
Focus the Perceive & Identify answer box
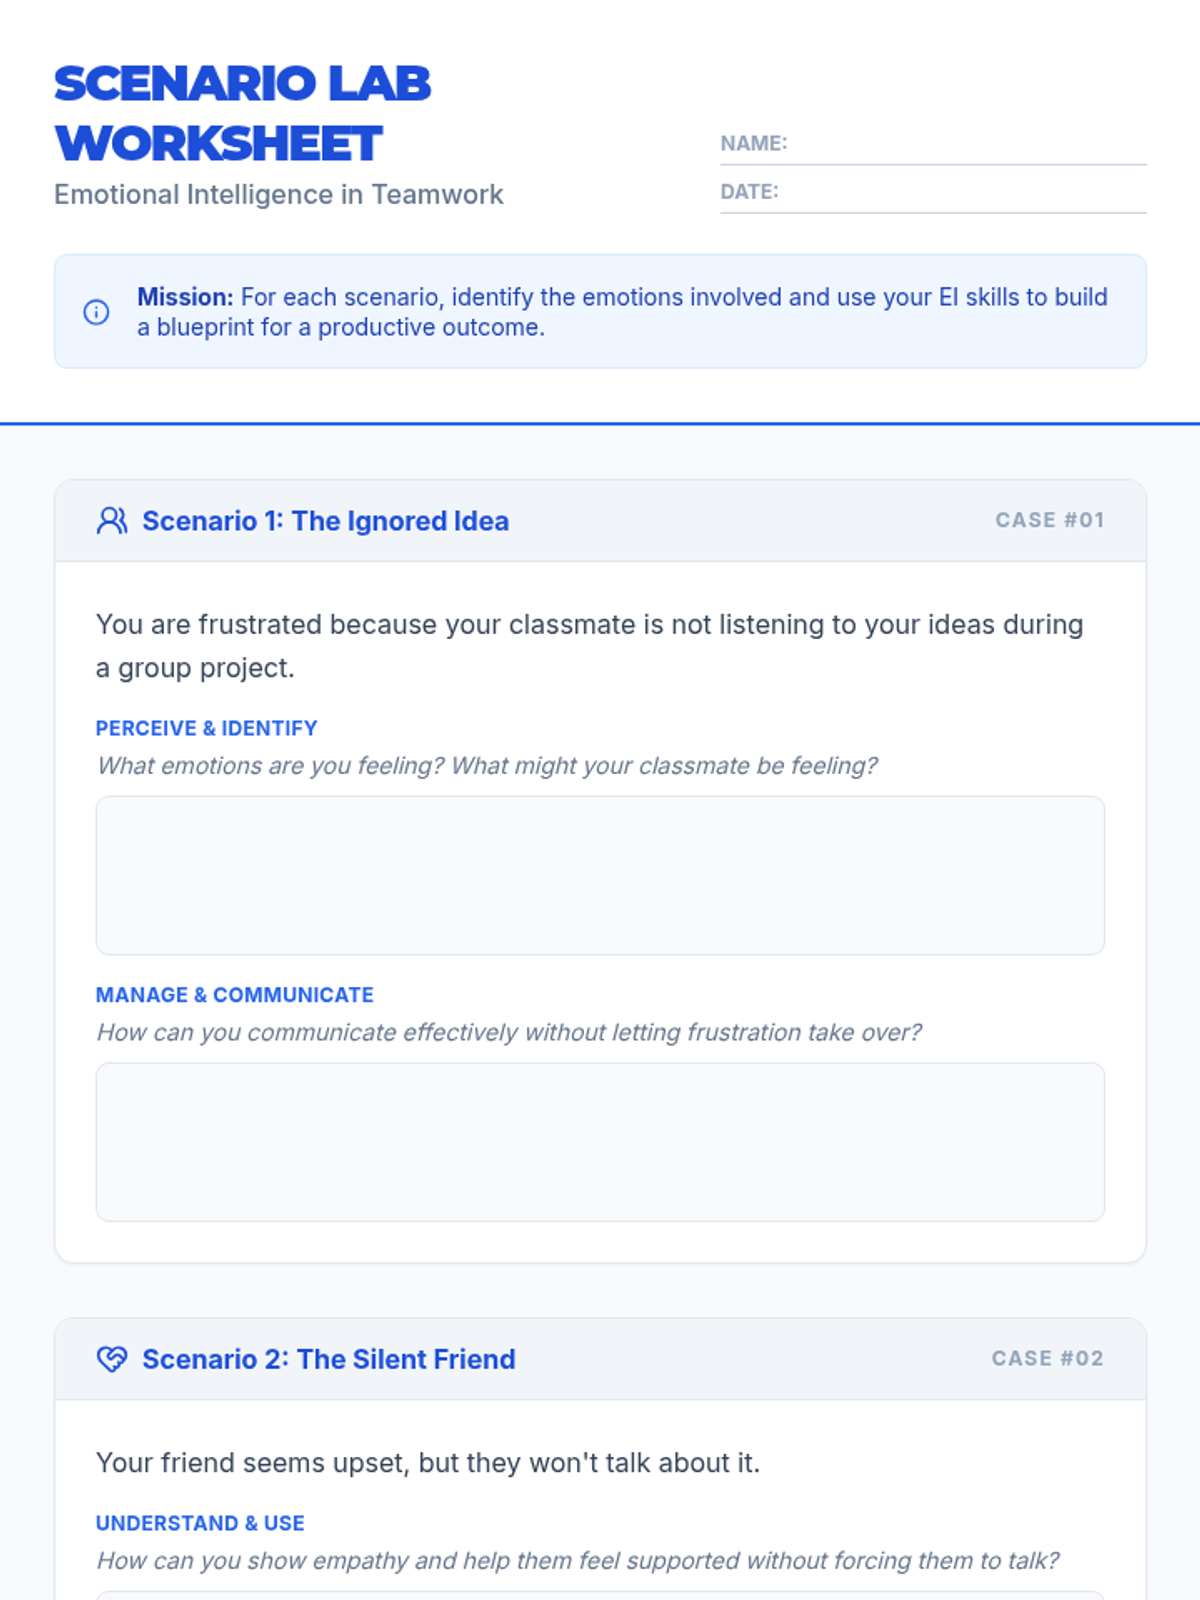[600, 875]
